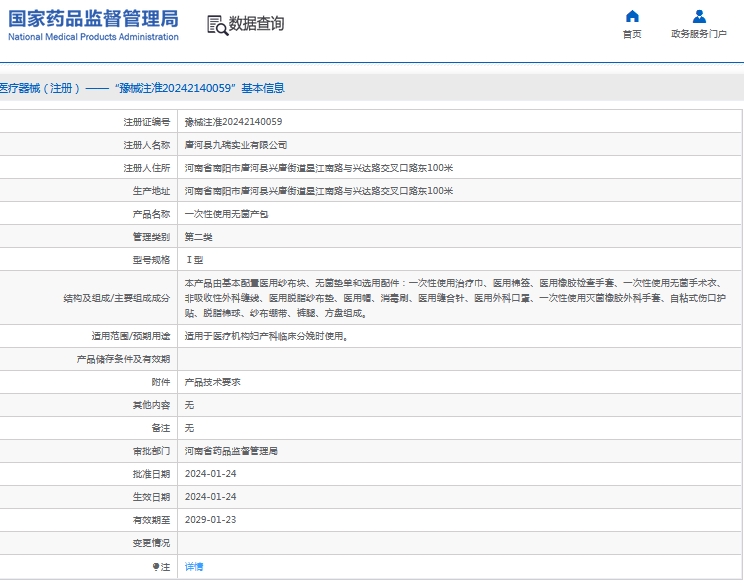744x586 pixels.
Task: Click the home house icon
Action: point(631,16)
